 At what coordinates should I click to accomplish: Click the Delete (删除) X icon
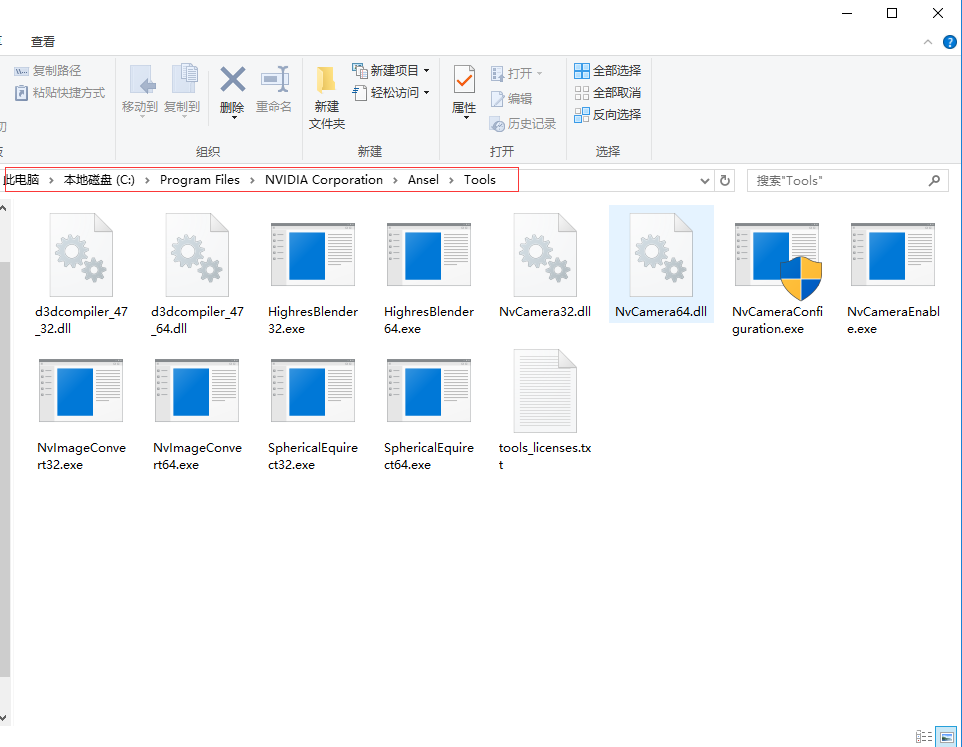[x=233, y=80]
